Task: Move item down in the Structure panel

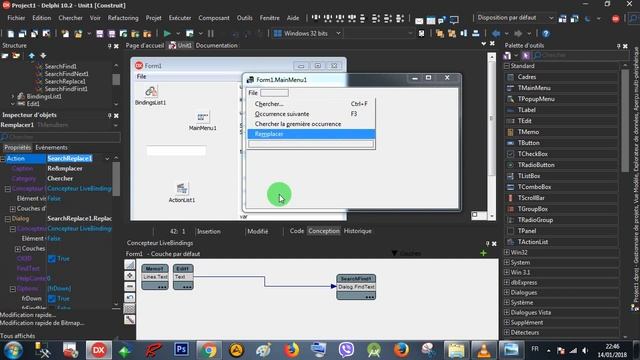Action: (43, 56)
